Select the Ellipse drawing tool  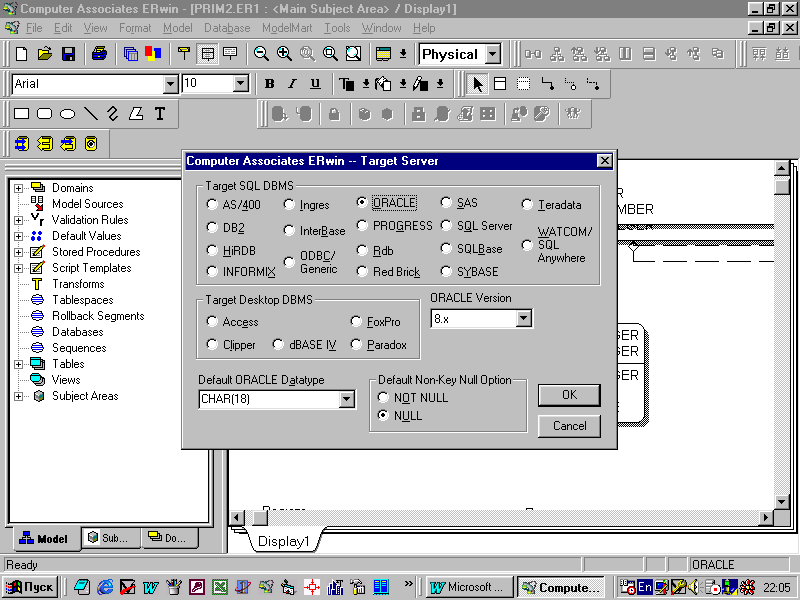(67, 113)
